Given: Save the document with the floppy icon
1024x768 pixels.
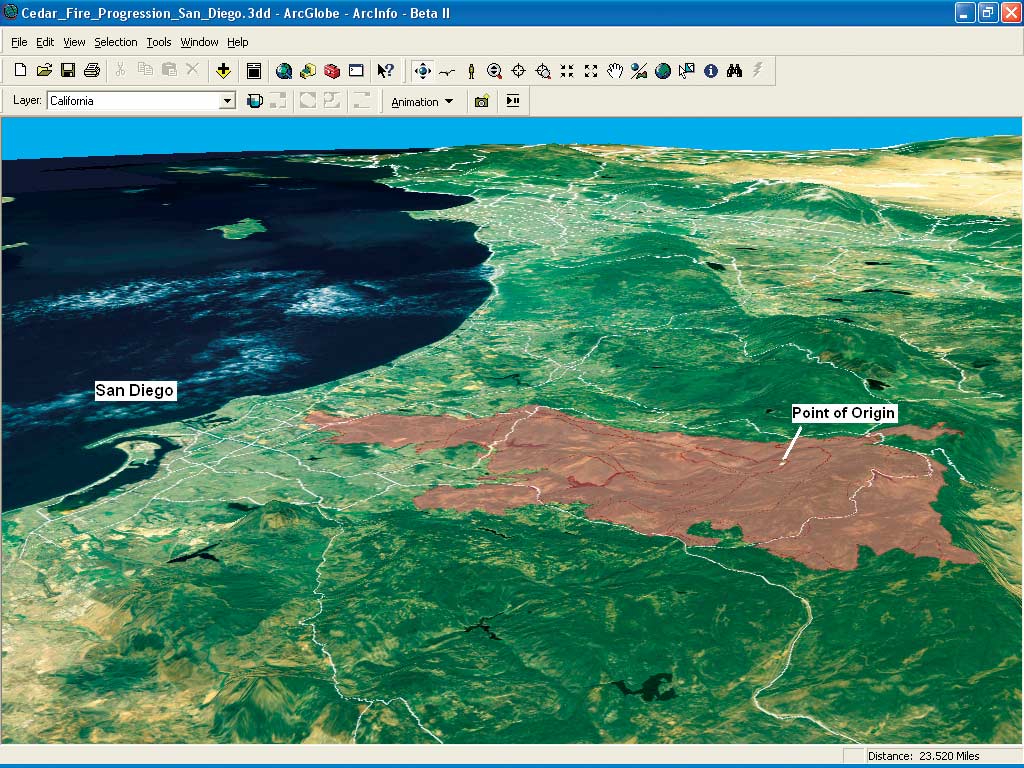Looking at the screenshot, I should pos(68,71).
